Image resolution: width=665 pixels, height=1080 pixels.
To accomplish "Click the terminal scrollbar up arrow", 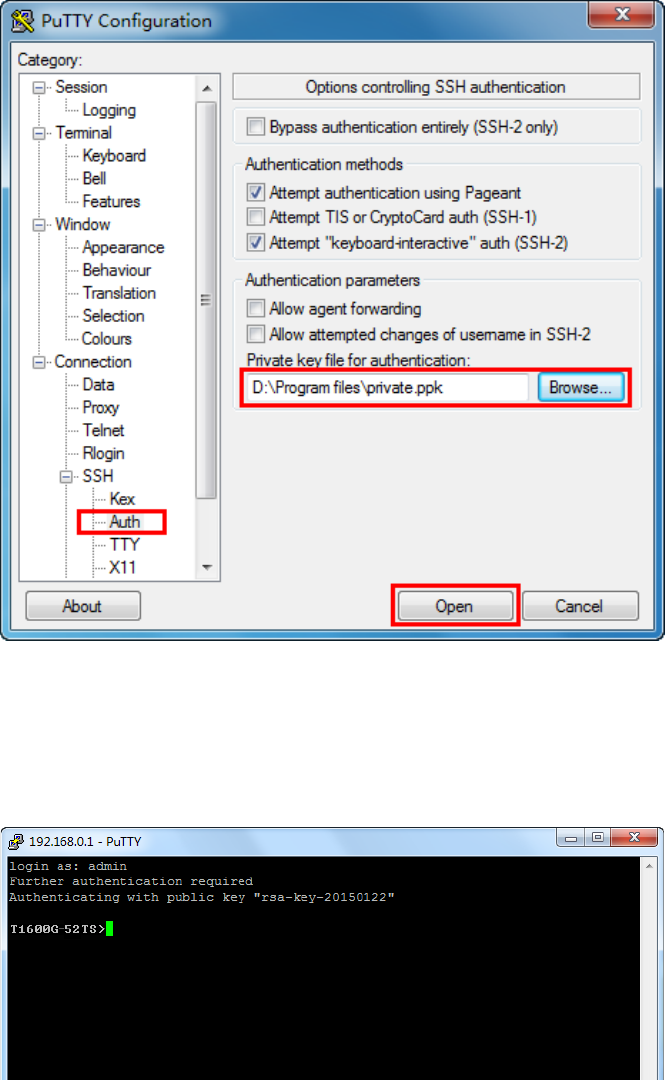I will (649, 866).
